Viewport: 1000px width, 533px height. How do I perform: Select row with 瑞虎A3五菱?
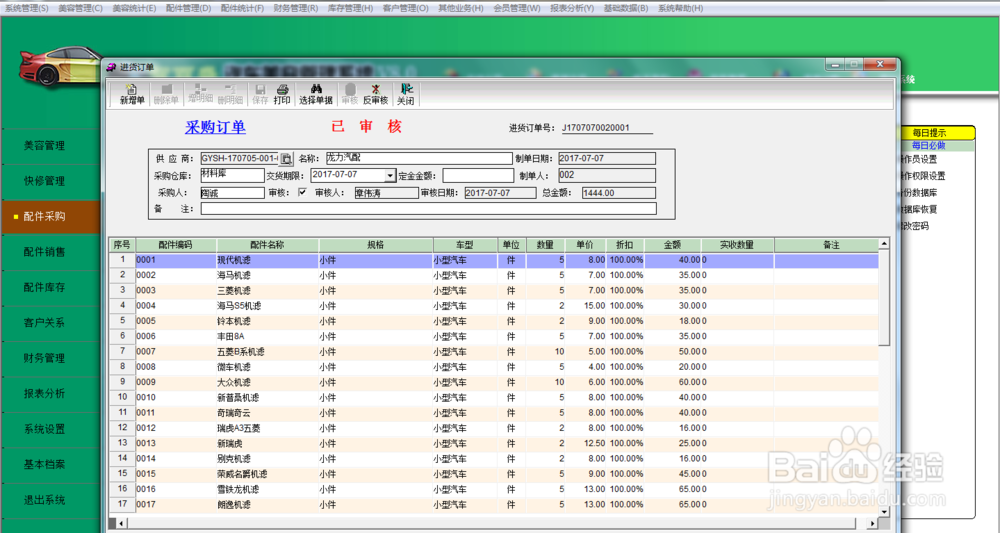pos(494,428)
